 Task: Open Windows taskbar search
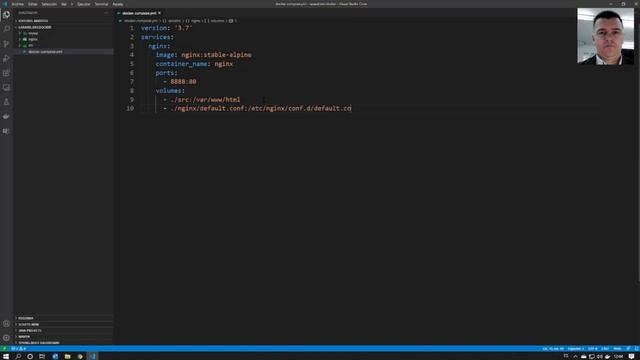click(x=18, y=356)
